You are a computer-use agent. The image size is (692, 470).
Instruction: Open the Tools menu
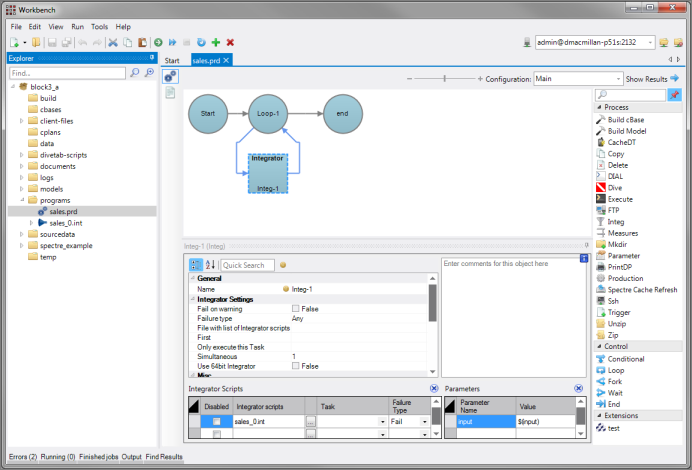99,26
